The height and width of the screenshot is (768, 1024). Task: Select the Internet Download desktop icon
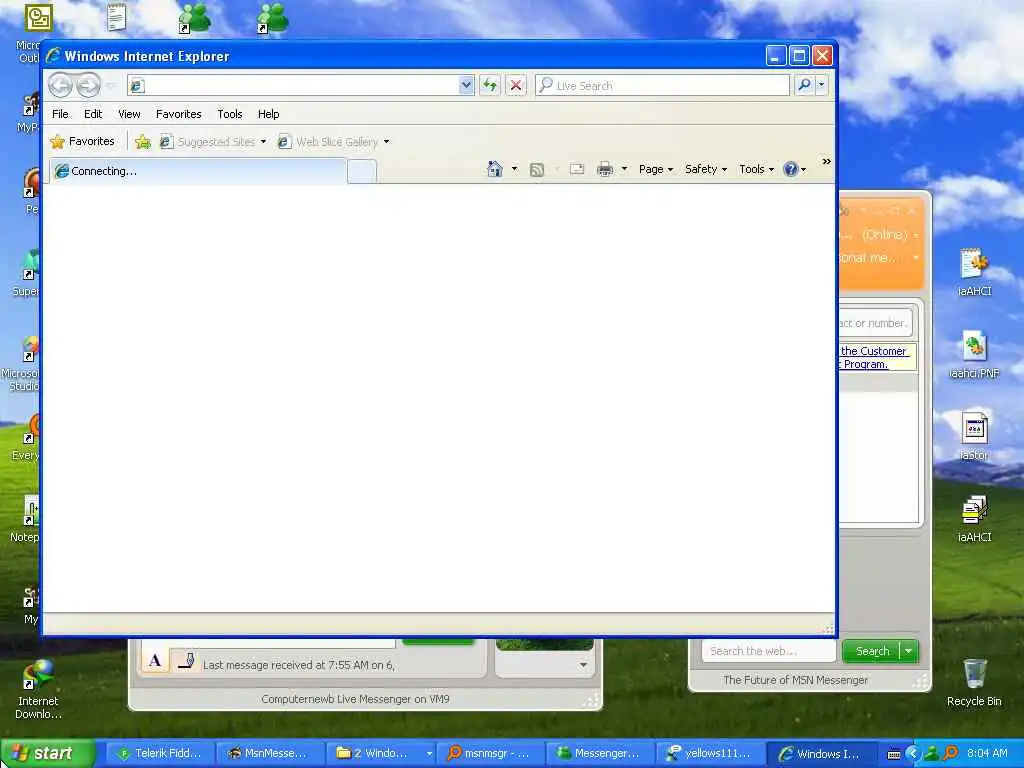coord(38,690)
